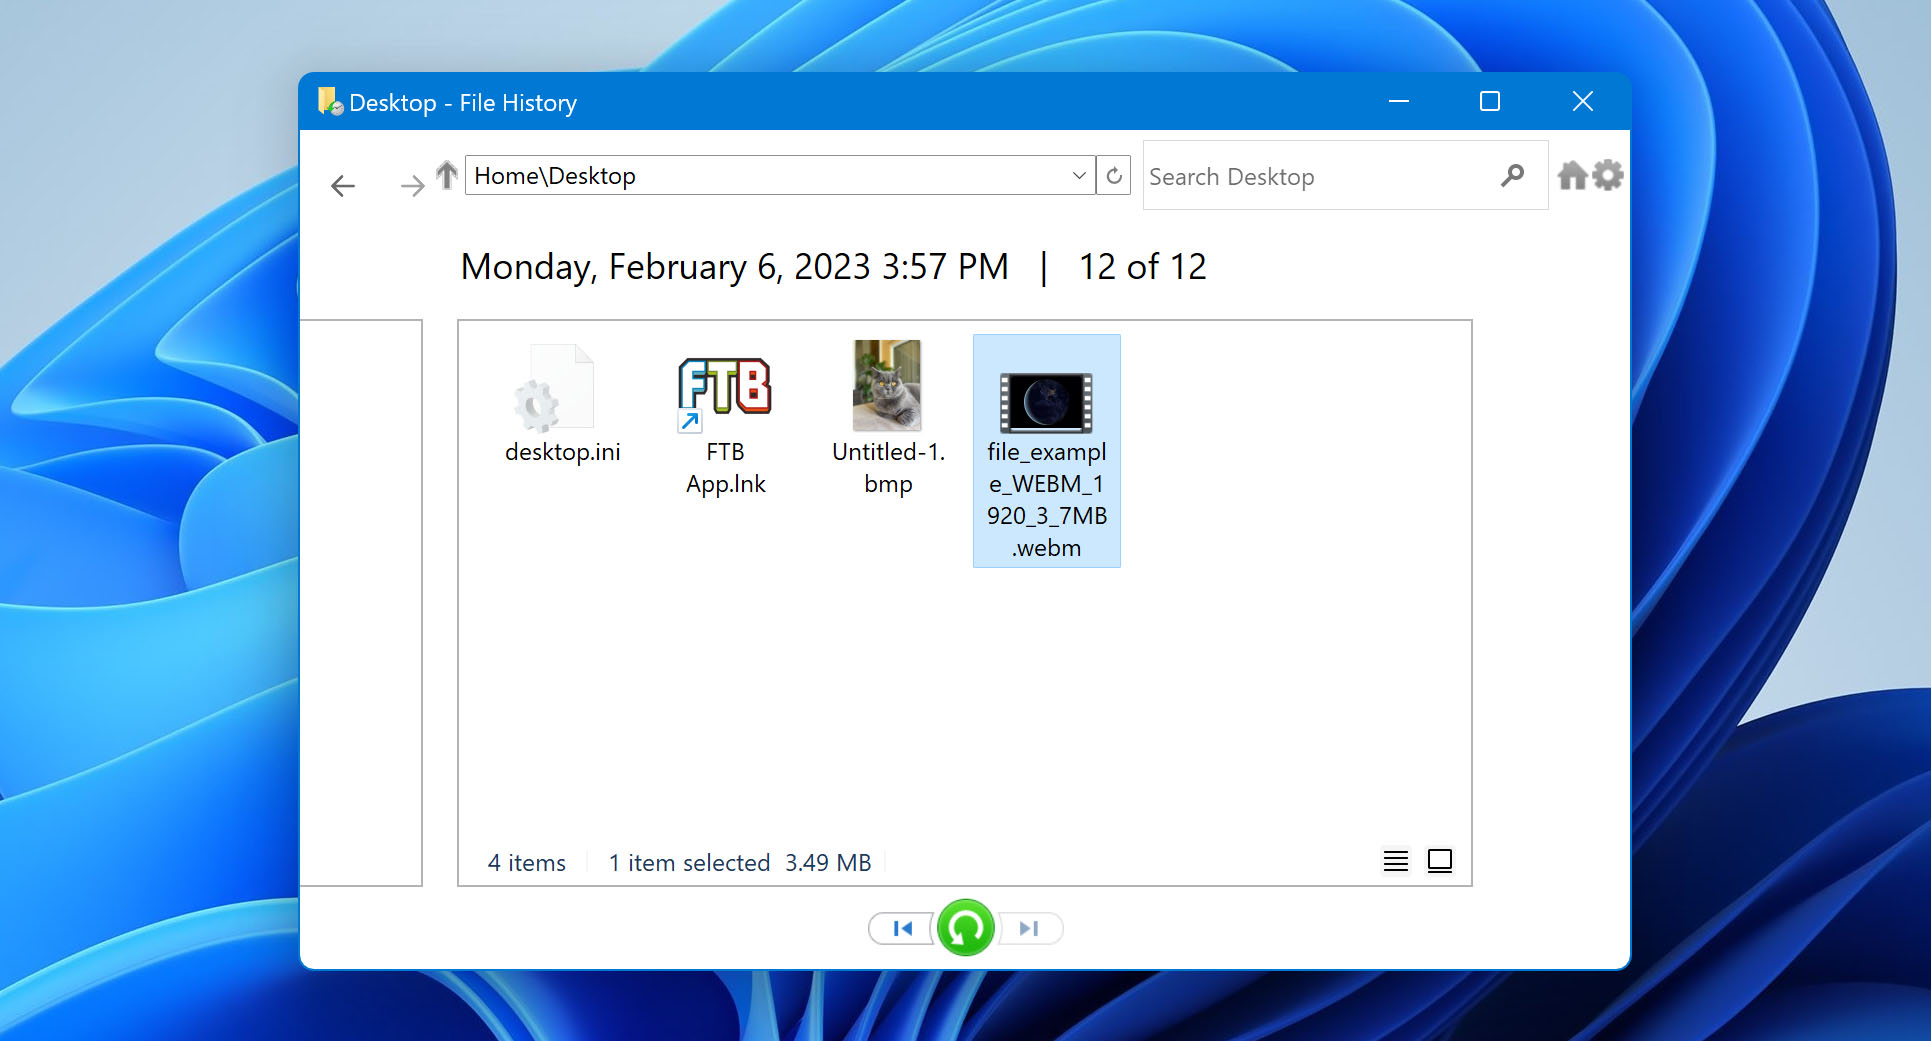Image resolution: width=1931 pixels, height=1041 pixels.
Task: Click the File History folder icon in the title bar
Action: point(330,101)
